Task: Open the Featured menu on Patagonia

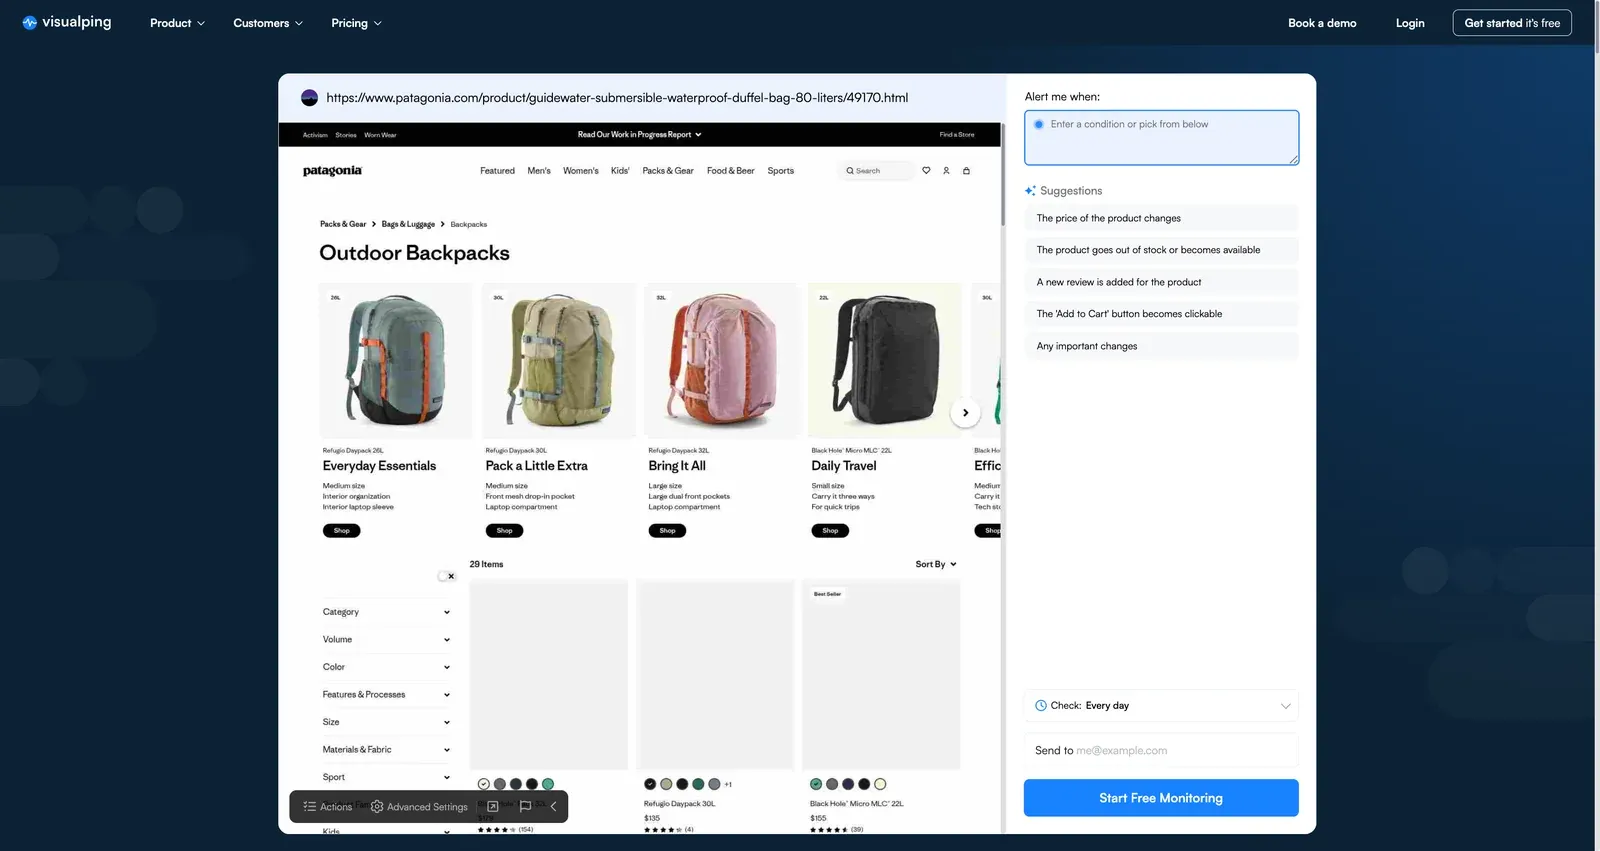Action: 497,171
